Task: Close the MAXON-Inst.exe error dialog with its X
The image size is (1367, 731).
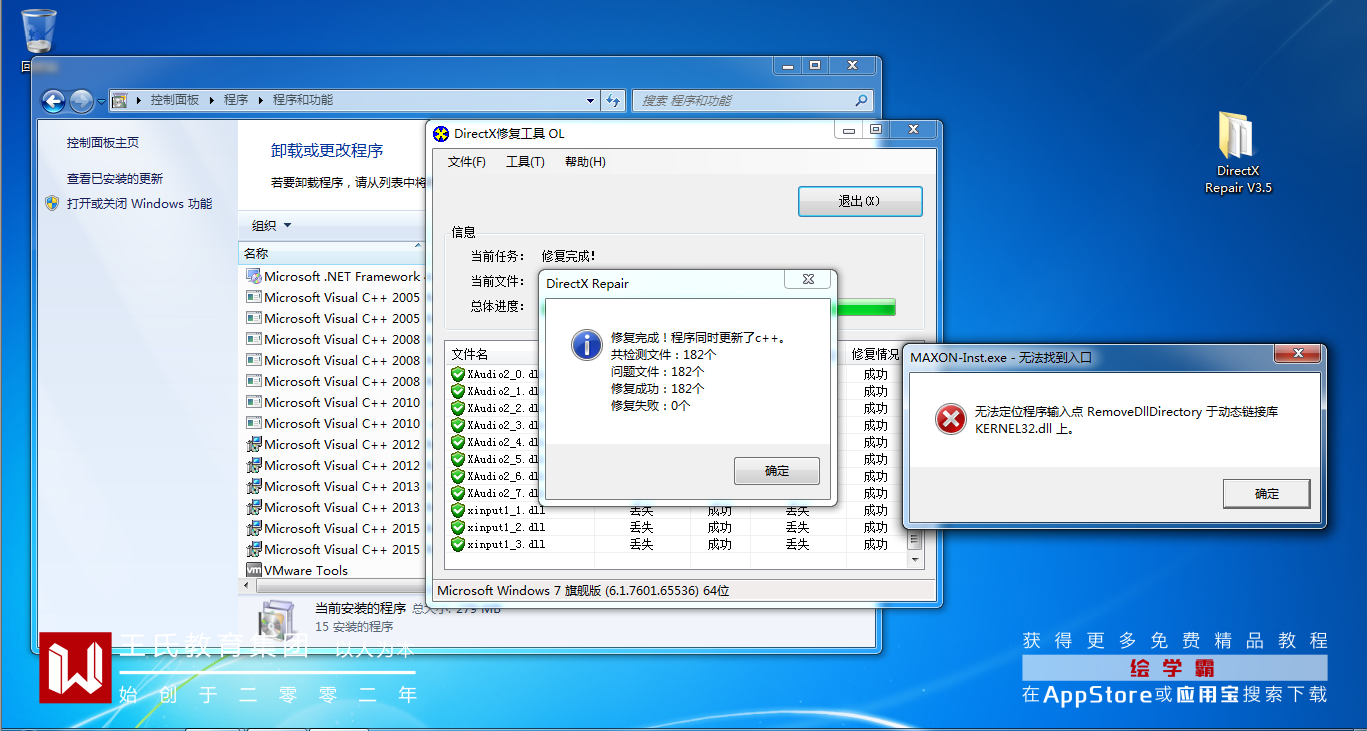Action: click(1299, 355)
